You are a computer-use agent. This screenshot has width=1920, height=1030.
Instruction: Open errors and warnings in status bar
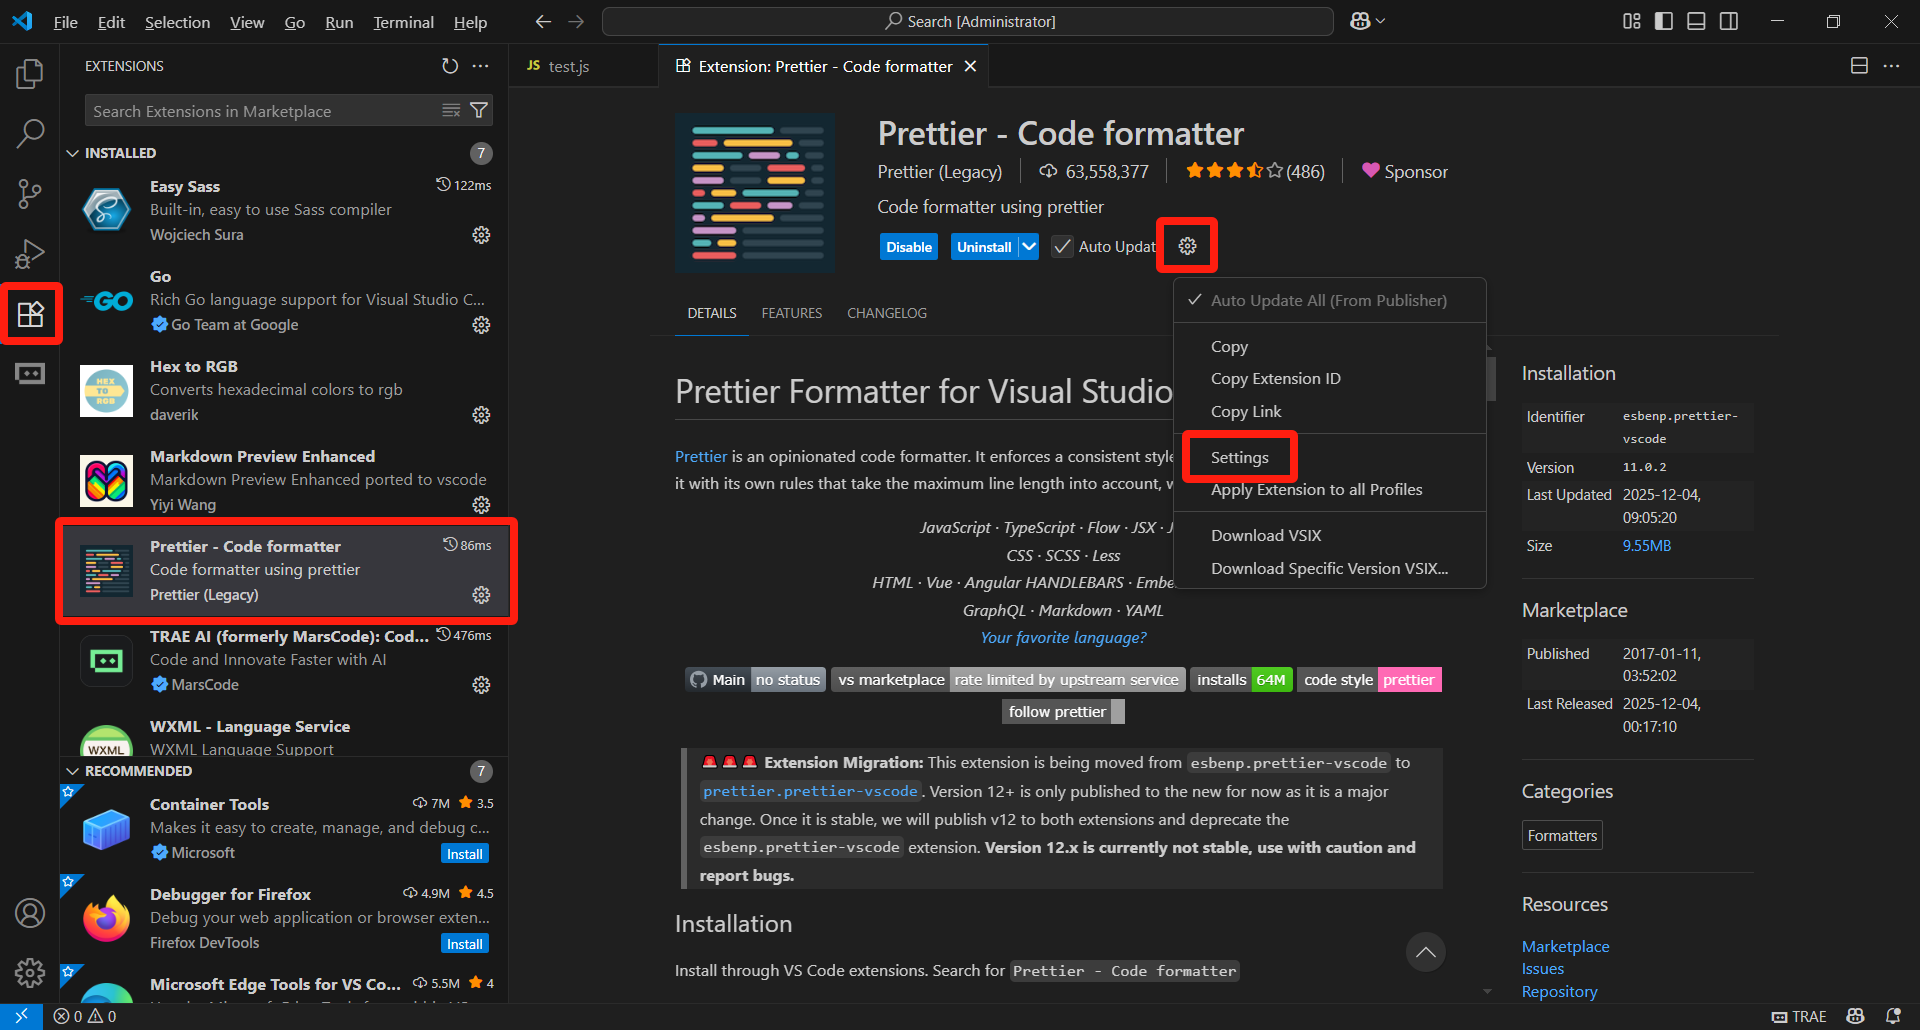(85, 1016)
